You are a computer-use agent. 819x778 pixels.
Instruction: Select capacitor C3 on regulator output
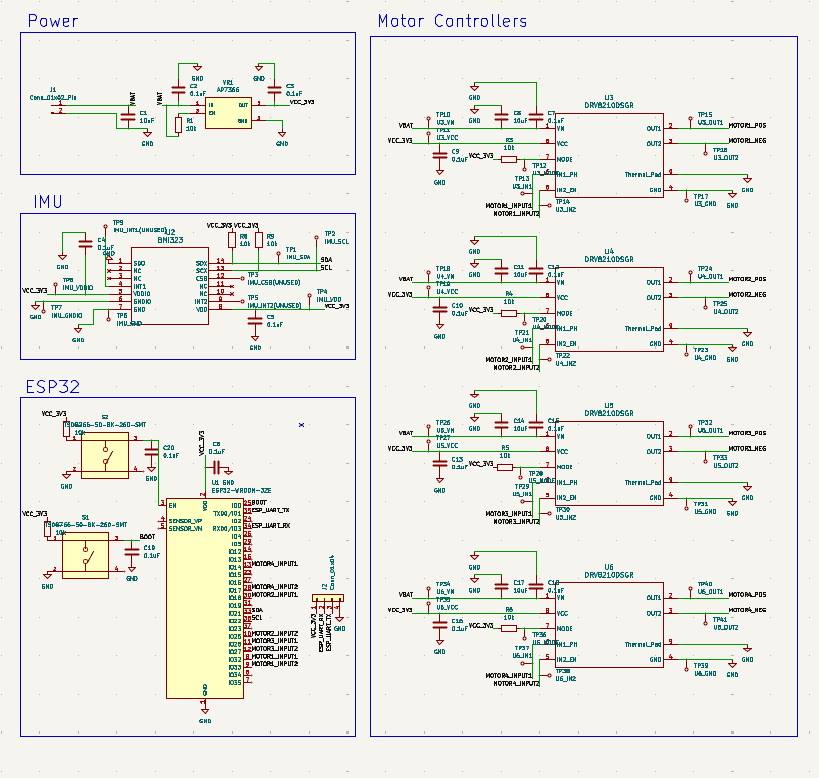point(274,90)
